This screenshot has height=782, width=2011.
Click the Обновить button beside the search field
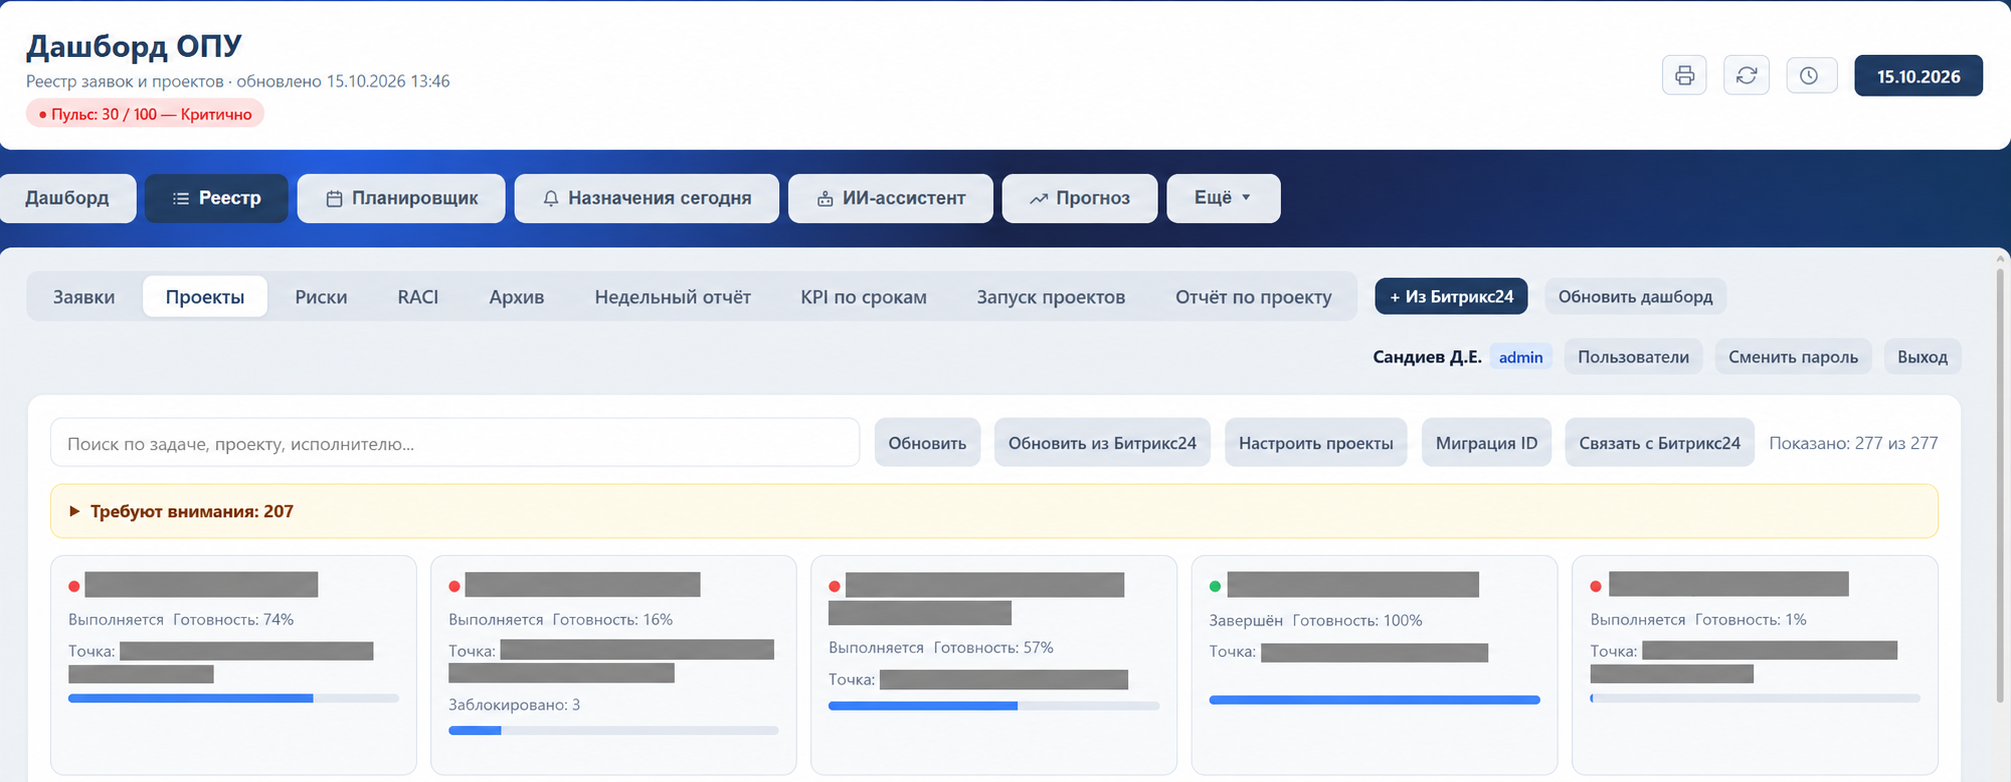tap(927, 443)
